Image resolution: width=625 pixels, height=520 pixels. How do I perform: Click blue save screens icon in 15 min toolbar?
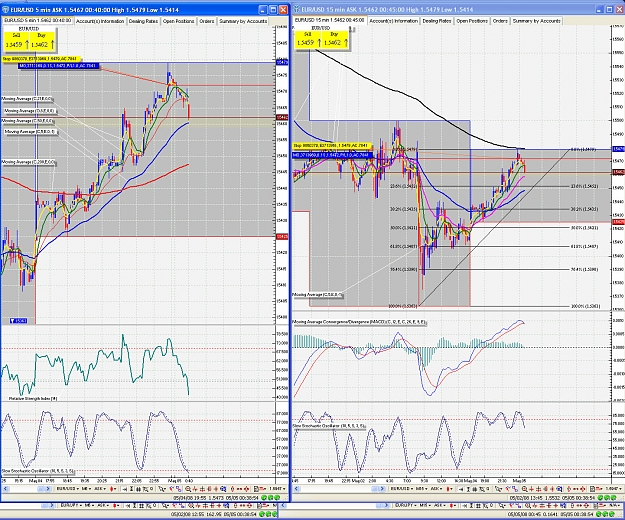coord(559,489)
